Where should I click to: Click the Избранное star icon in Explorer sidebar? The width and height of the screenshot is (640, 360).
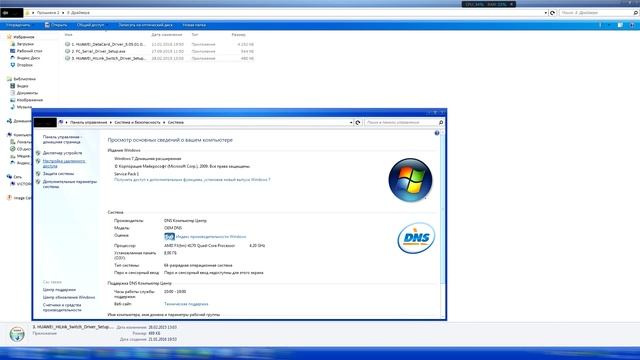click(x=9, y=37)
